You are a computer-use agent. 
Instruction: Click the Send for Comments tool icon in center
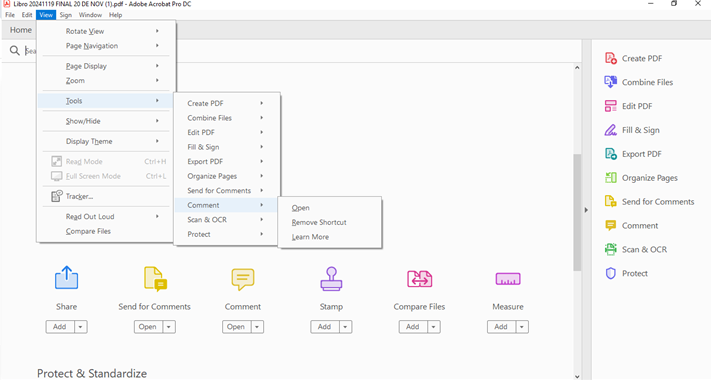(x=155, y=278)
